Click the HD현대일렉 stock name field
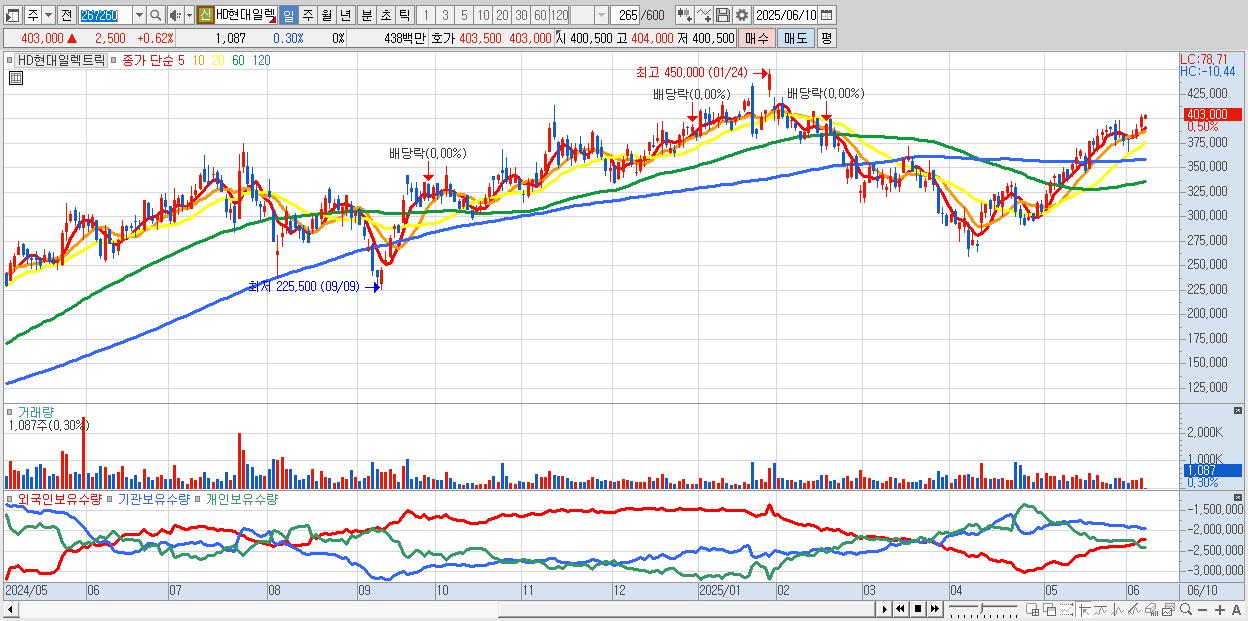Viewport: 1248px width, 621px height. tap(246, 15)
